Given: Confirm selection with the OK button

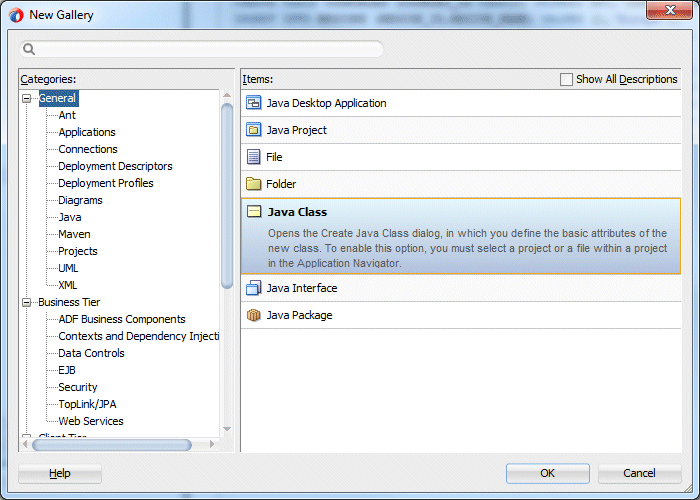Looking at the screenshot, I should coord(547,473).
